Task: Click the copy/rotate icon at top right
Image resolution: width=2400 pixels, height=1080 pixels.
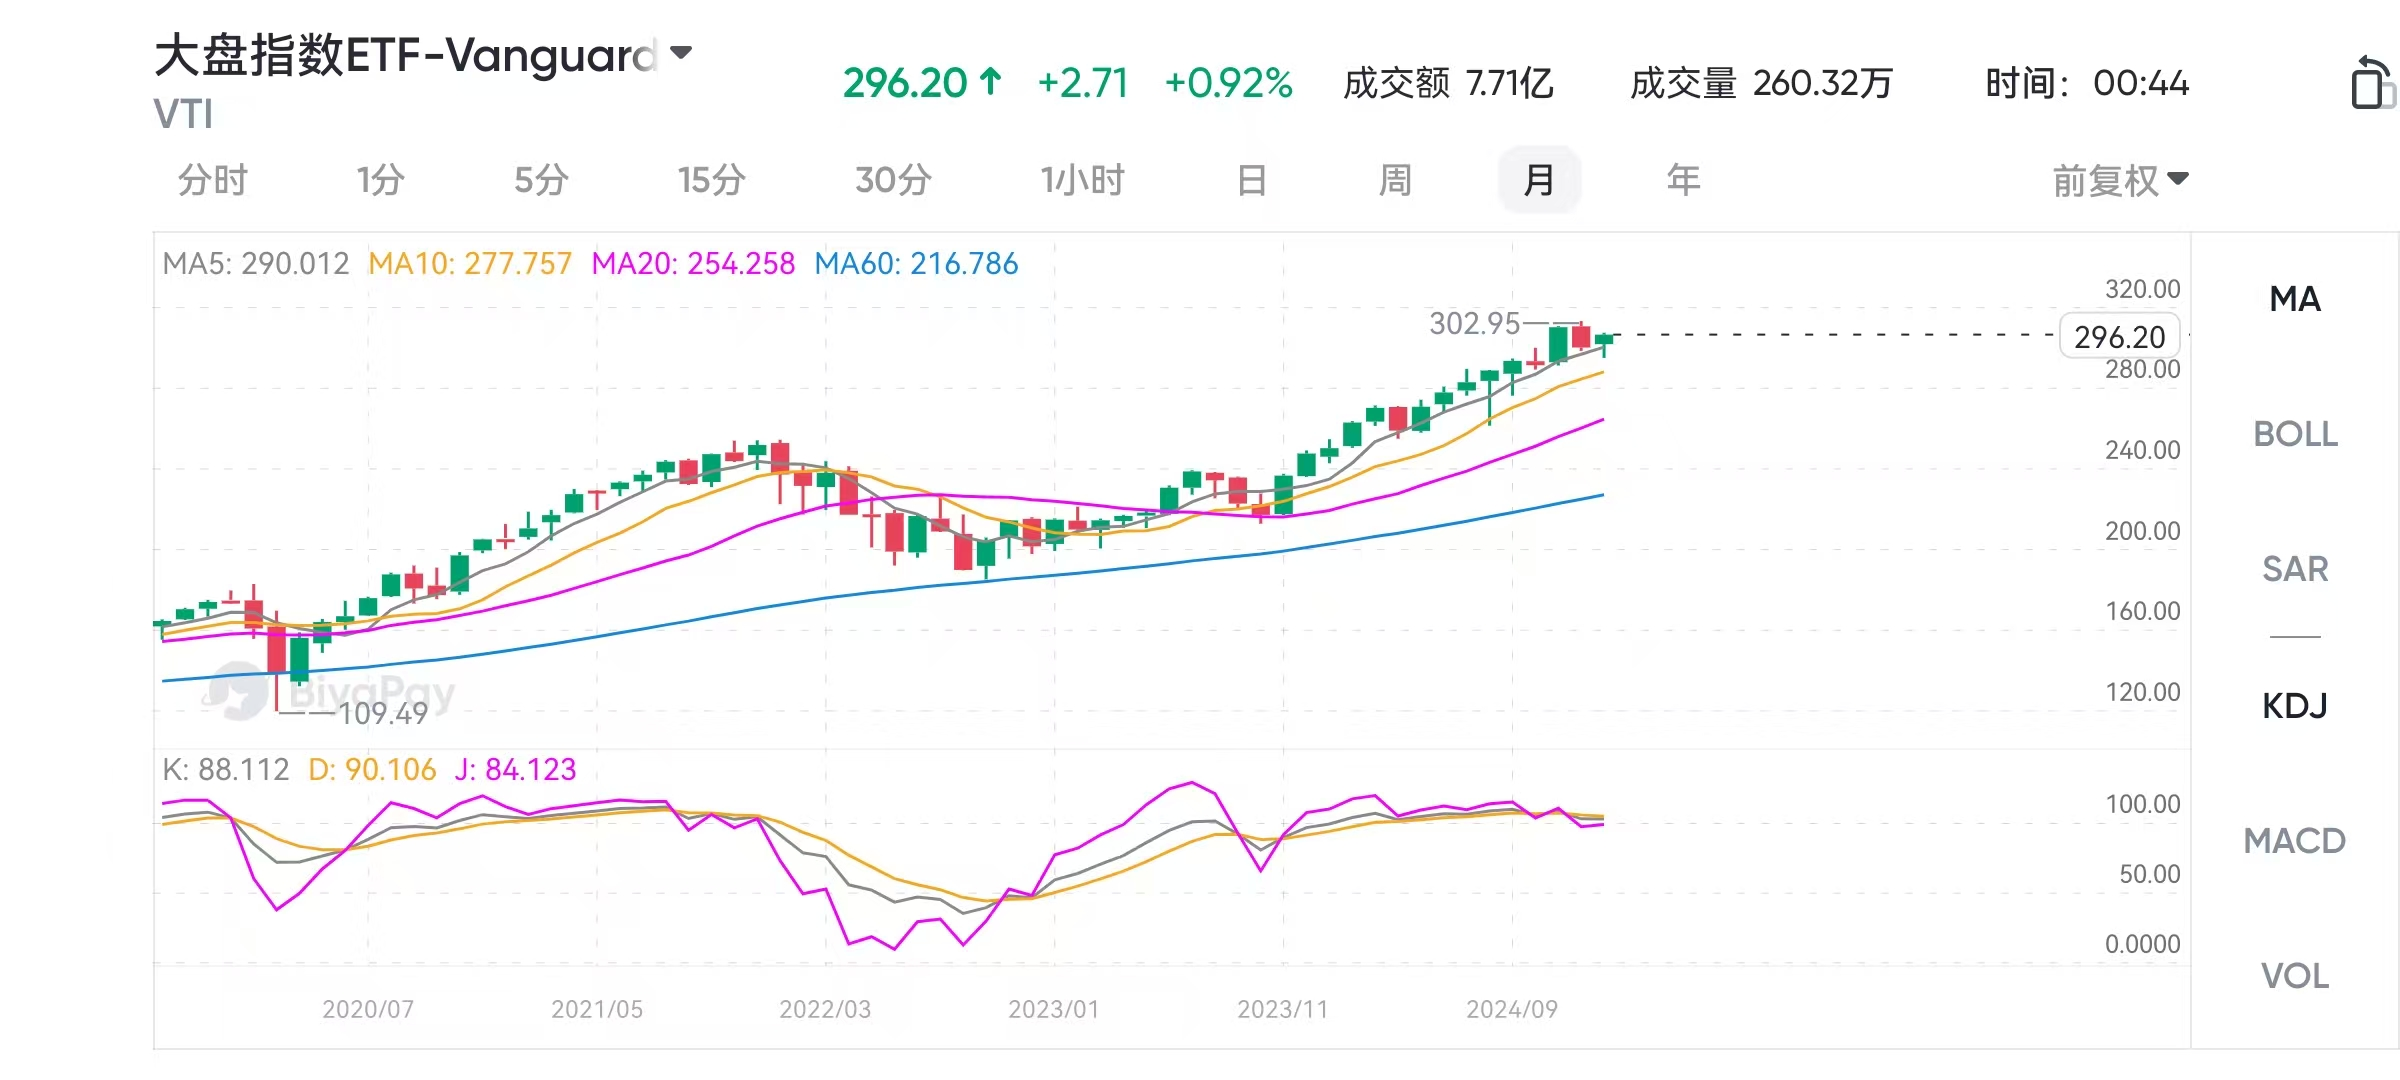Action: [2372, 82]
